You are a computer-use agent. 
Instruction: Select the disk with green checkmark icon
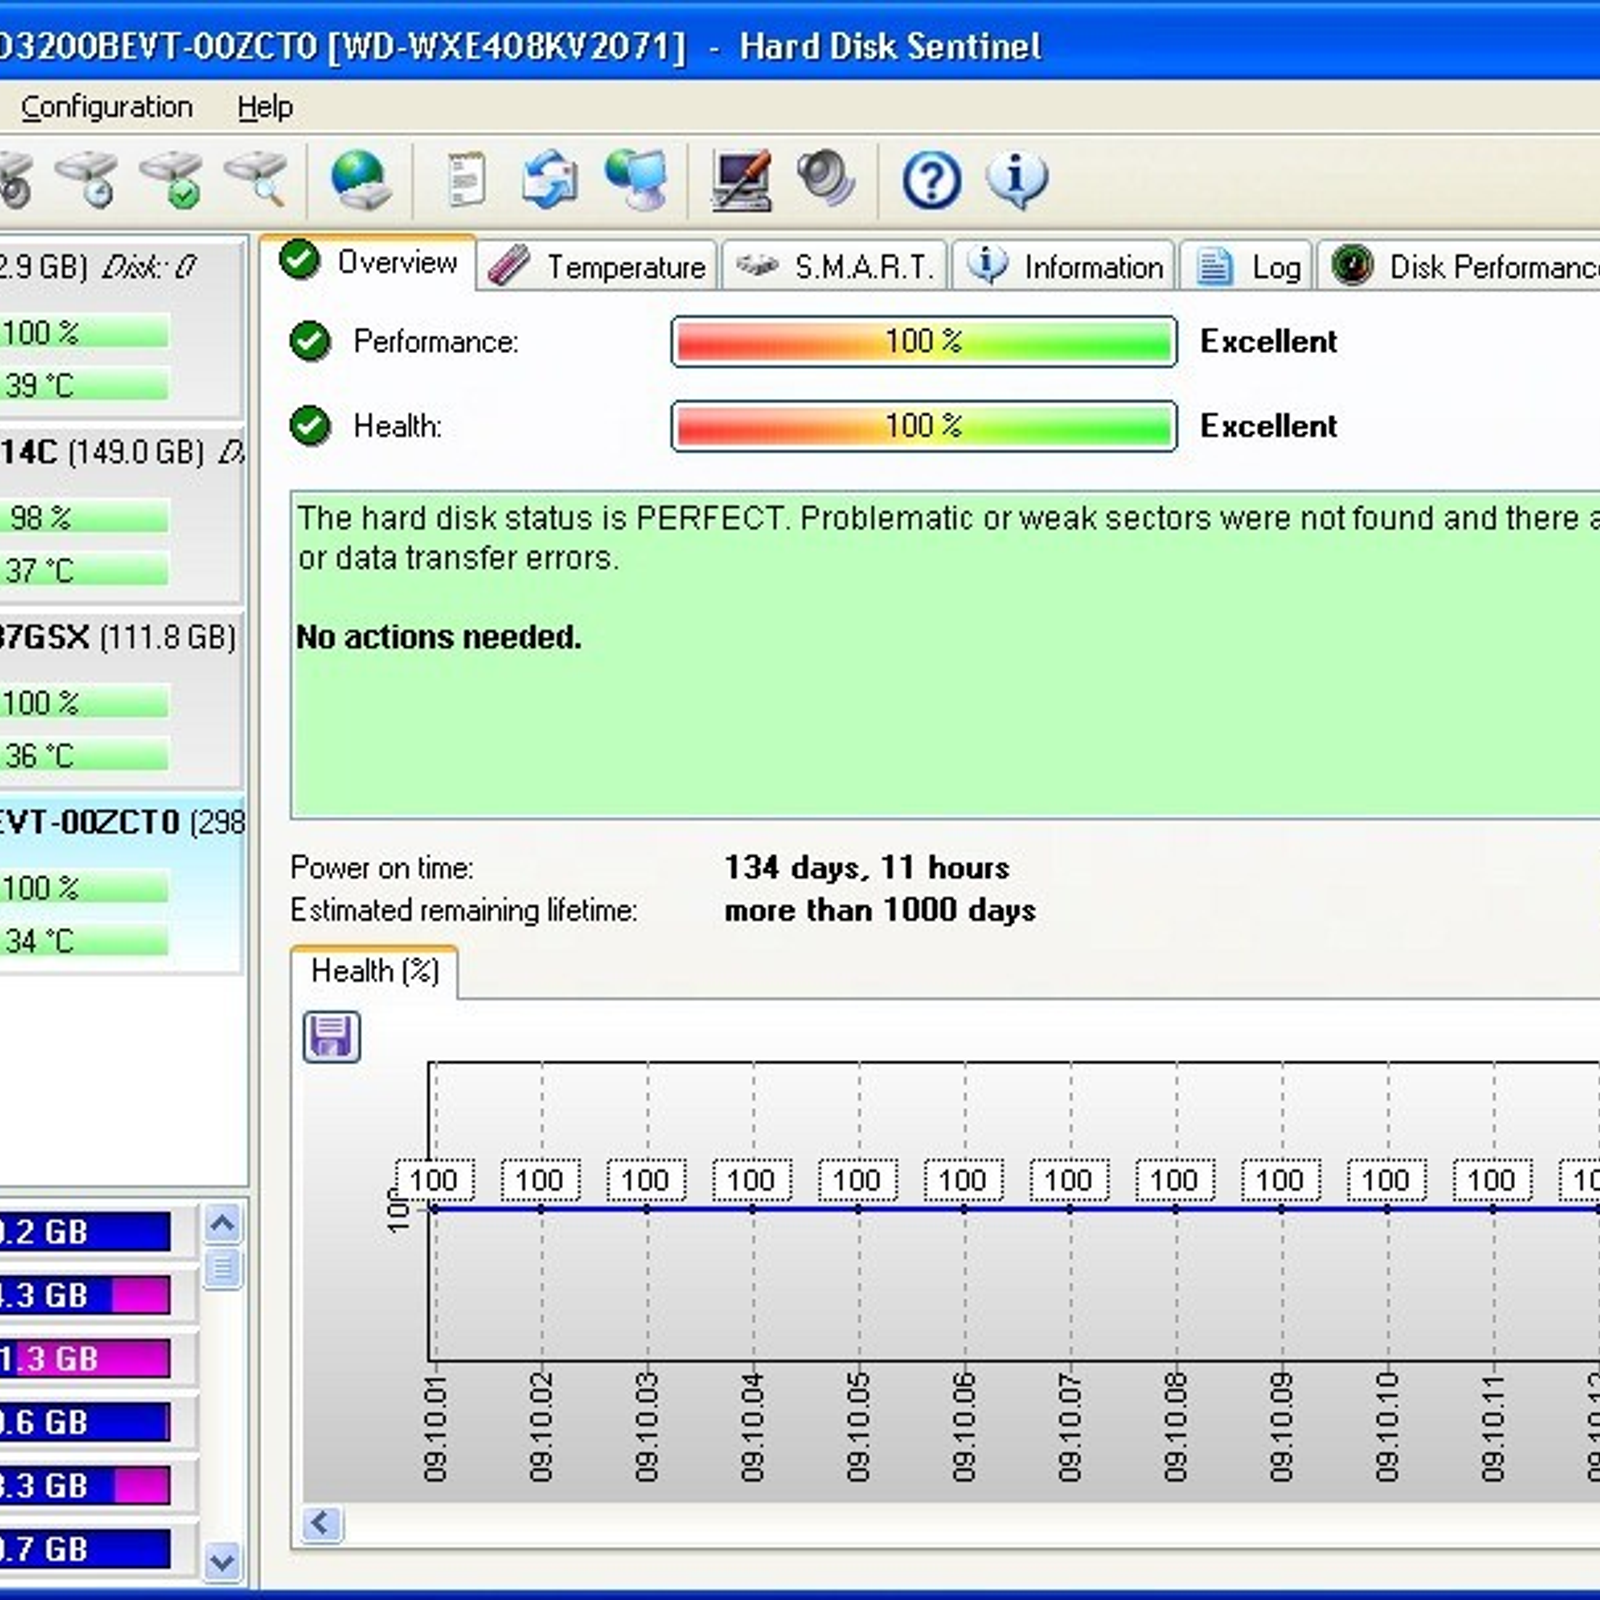tap(170, 180)
